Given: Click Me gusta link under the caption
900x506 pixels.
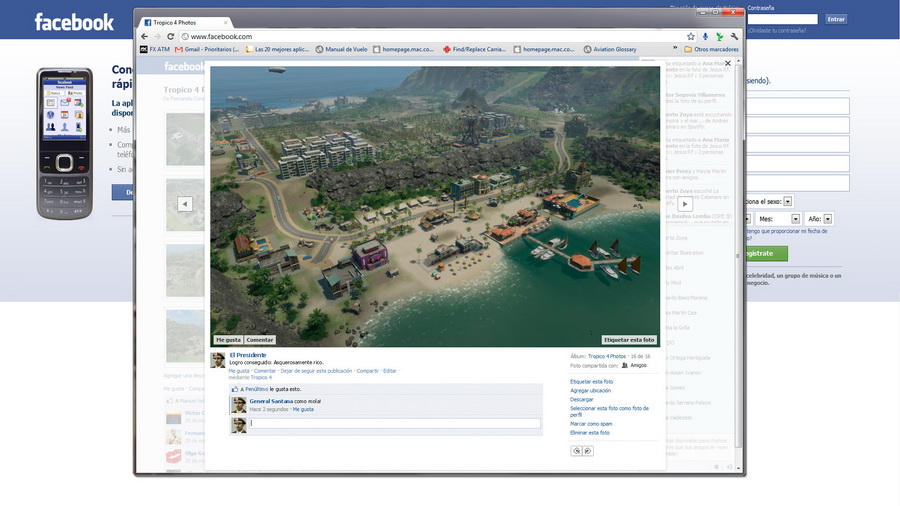Looking at the screenshot, I should coord(239,371).
